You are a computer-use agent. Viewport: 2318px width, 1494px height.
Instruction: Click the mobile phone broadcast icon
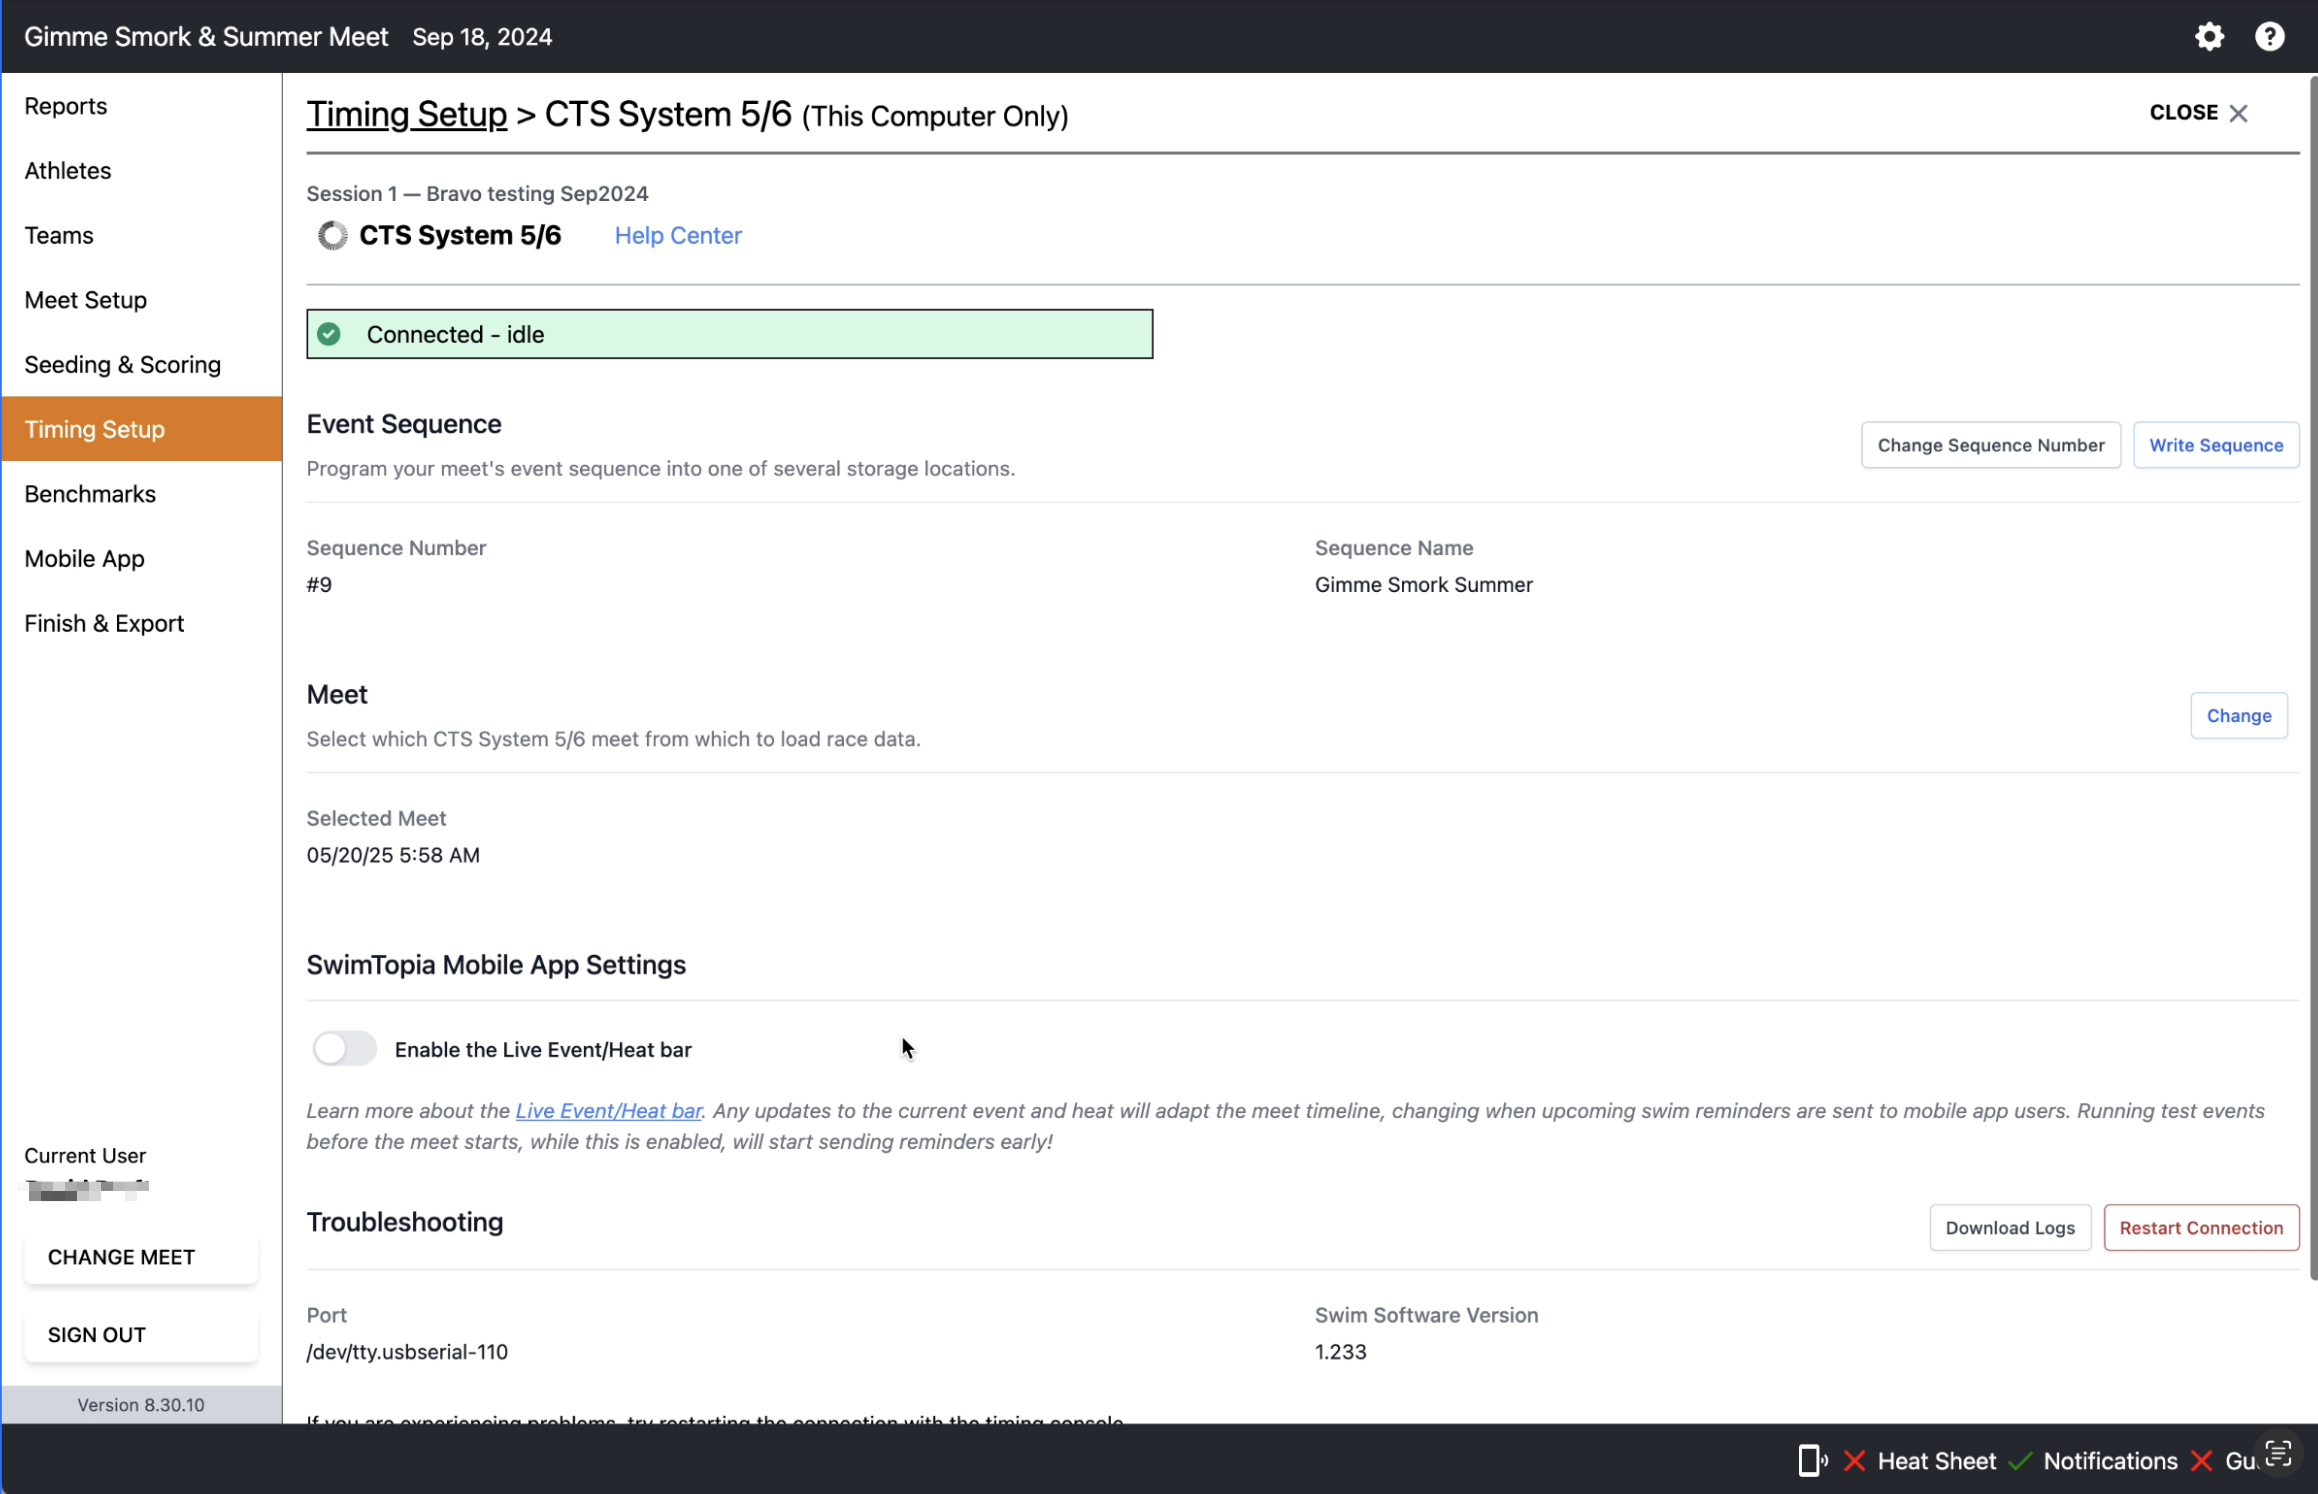point(1812,1460)
